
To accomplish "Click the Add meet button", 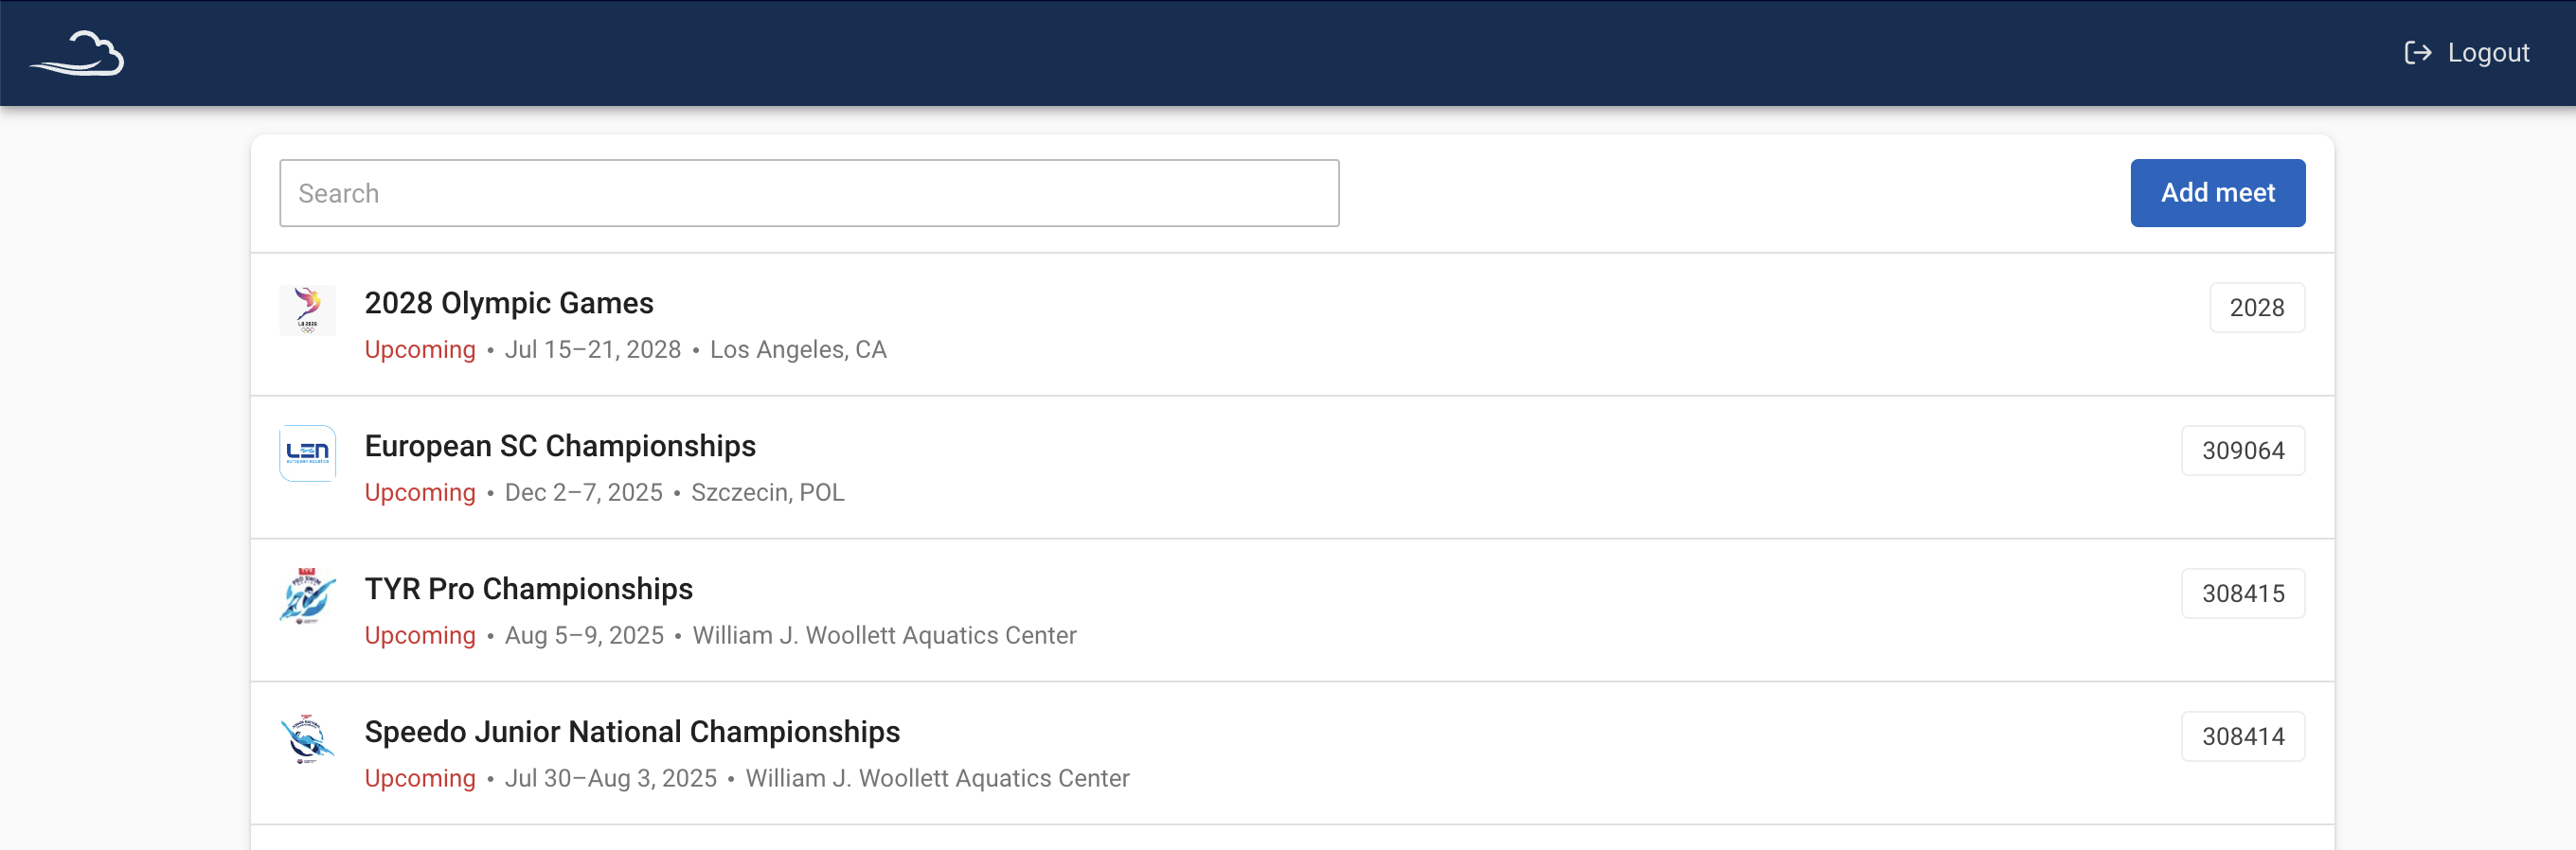I will 2215,192.
